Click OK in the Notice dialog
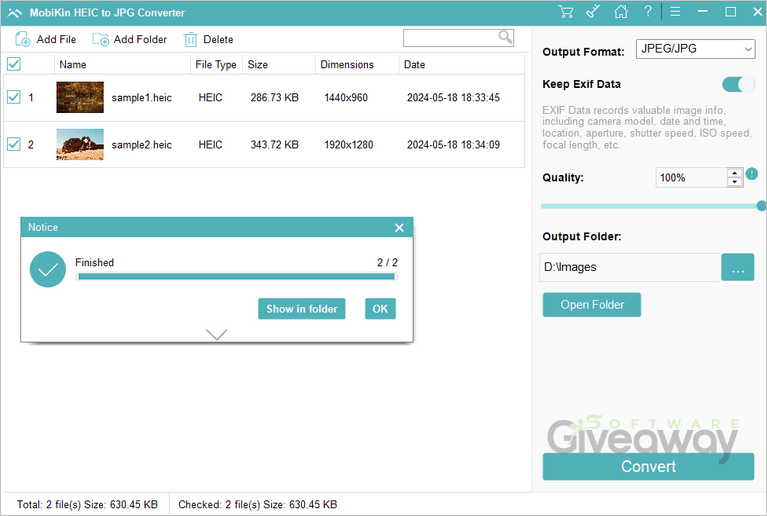767x516 pixels. tap(380, 309)
